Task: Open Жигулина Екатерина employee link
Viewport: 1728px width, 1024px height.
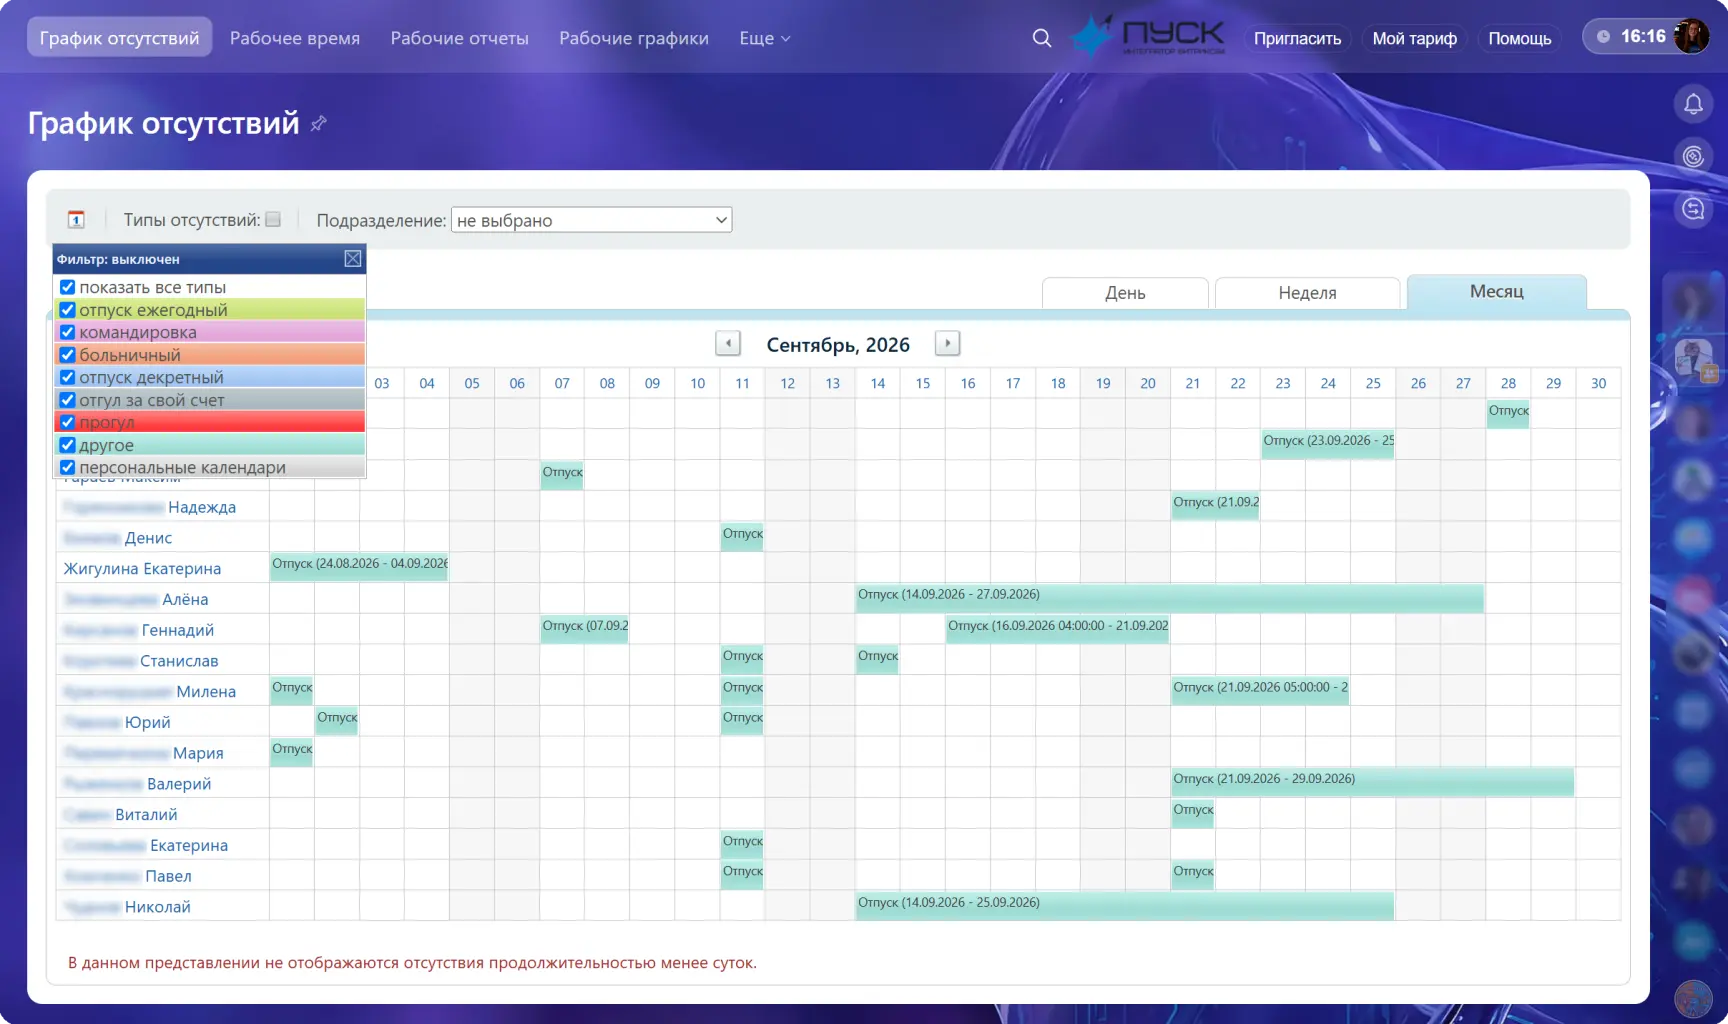Action: click(142, 568)
